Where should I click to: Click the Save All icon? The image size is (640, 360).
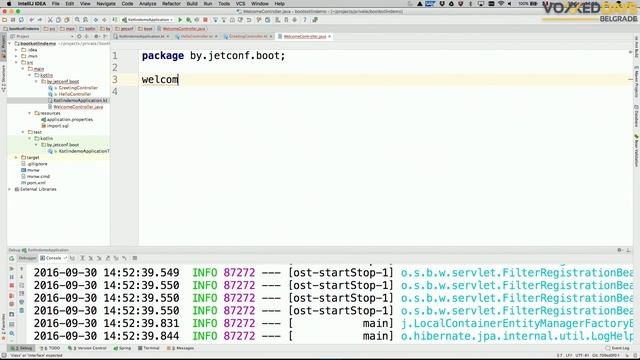click(x=13, y=20)
